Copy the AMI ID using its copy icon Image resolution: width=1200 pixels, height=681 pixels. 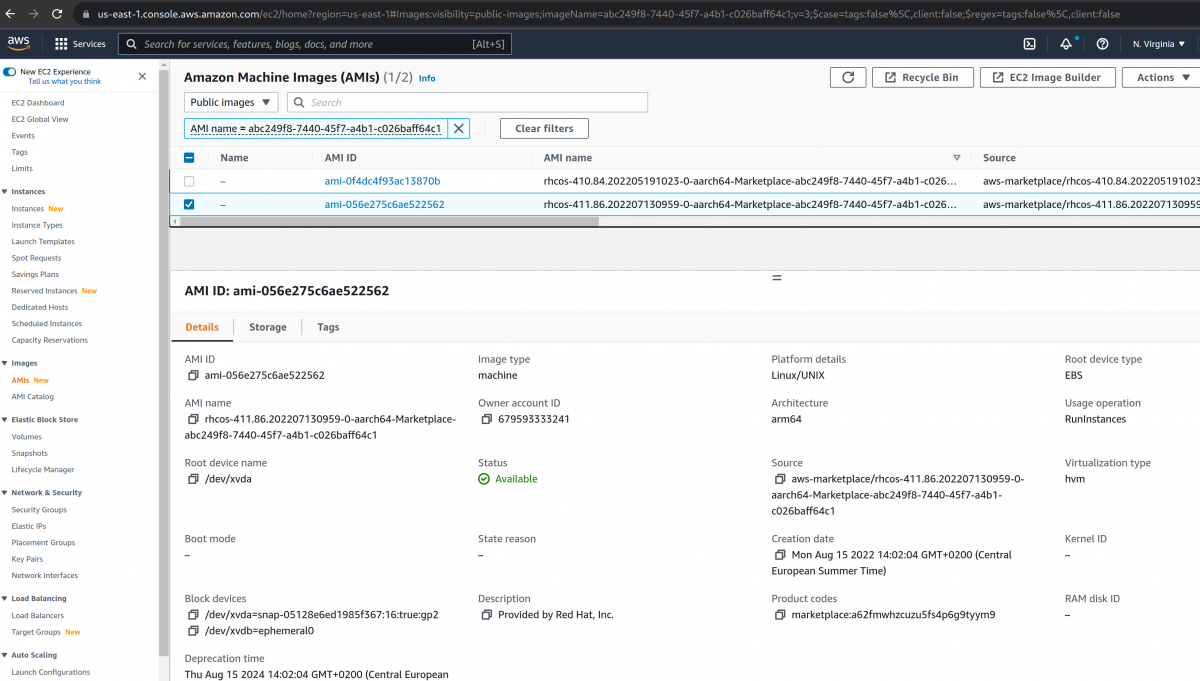point(191,375)
